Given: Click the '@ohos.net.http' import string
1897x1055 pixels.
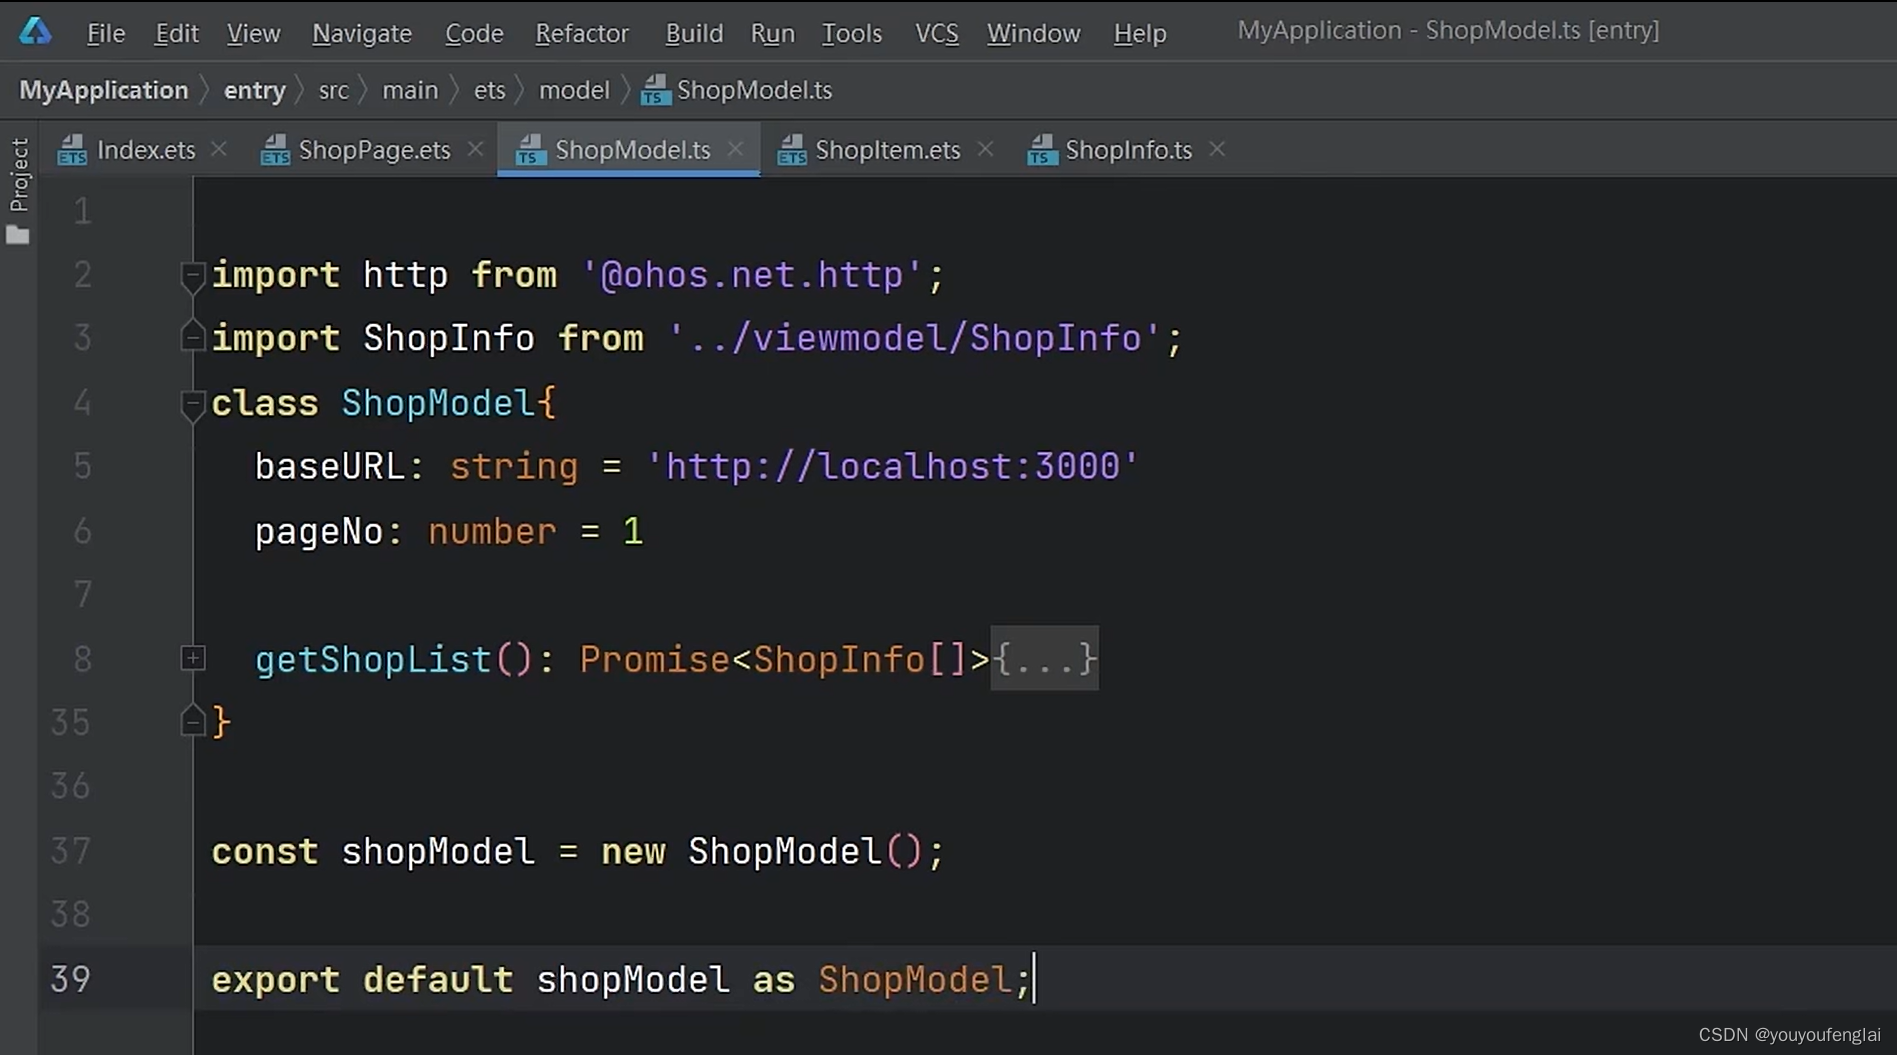Looking at the screenshot, I should [x=753, y=275].
